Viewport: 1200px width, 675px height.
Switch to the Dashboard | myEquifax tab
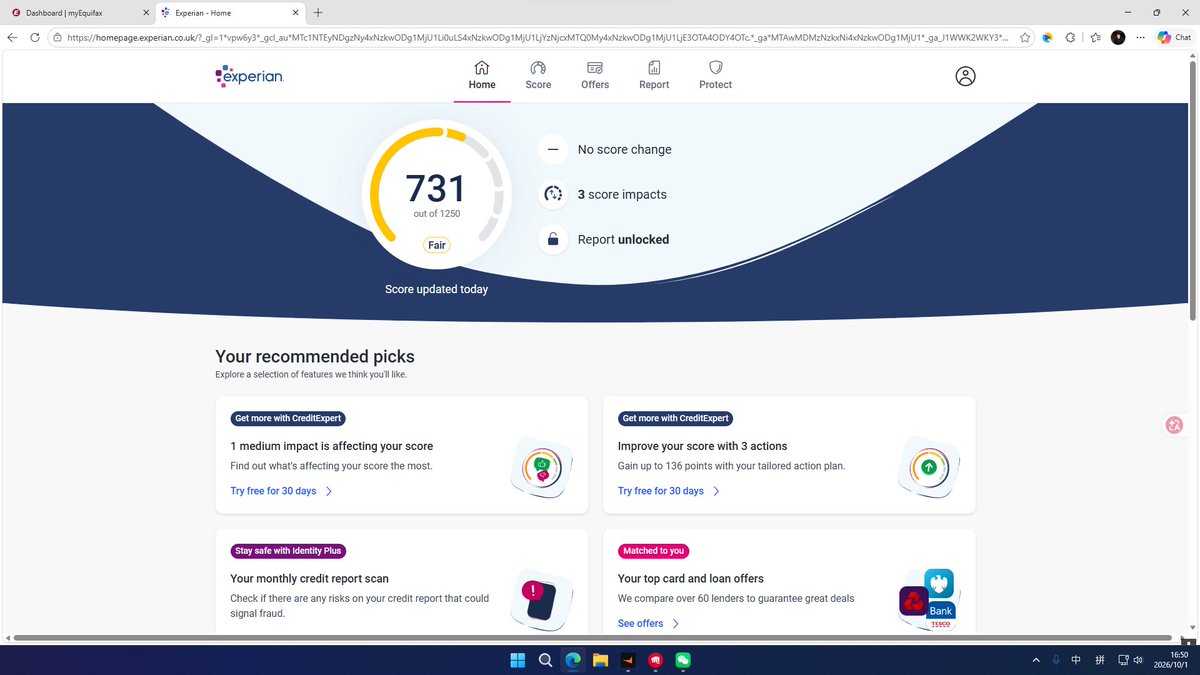(77, 12)
